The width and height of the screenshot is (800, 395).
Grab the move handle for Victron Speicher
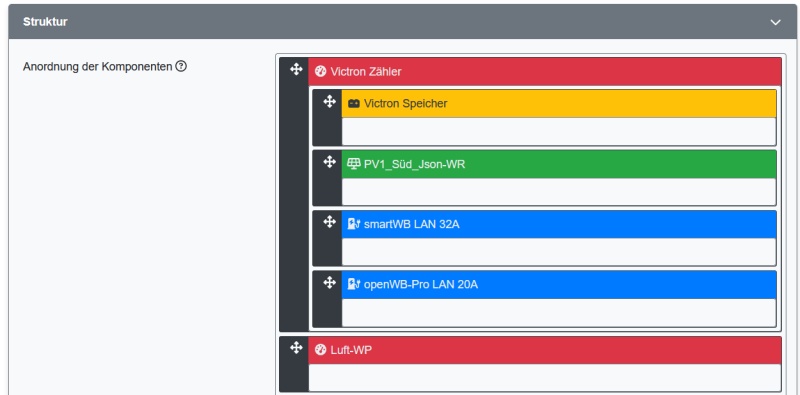330,102
